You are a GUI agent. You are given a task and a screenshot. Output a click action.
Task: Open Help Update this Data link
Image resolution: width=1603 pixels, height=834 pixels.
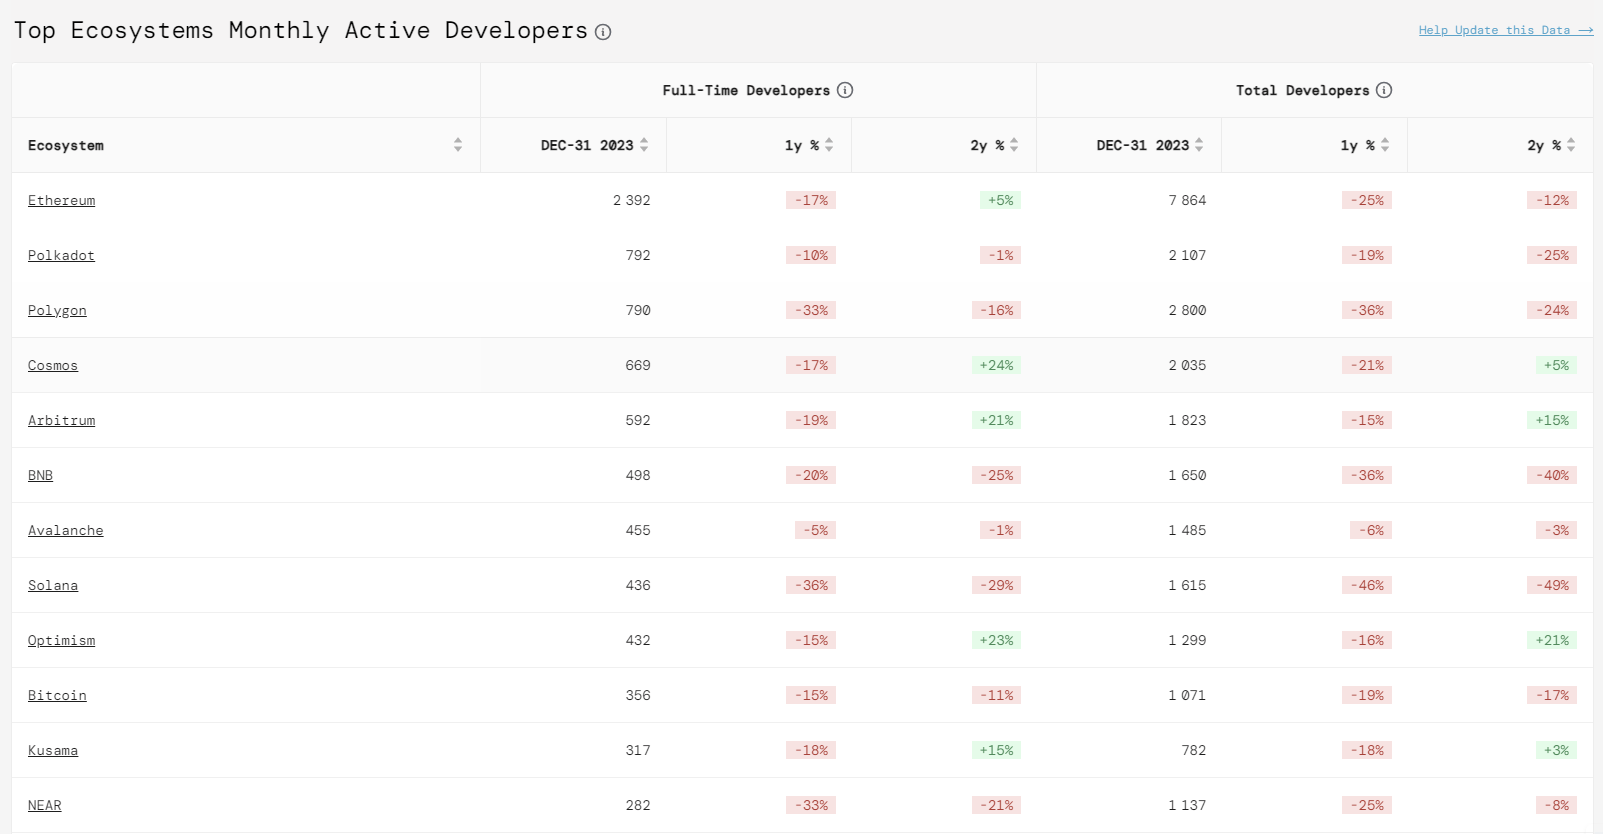[1505, 30]
